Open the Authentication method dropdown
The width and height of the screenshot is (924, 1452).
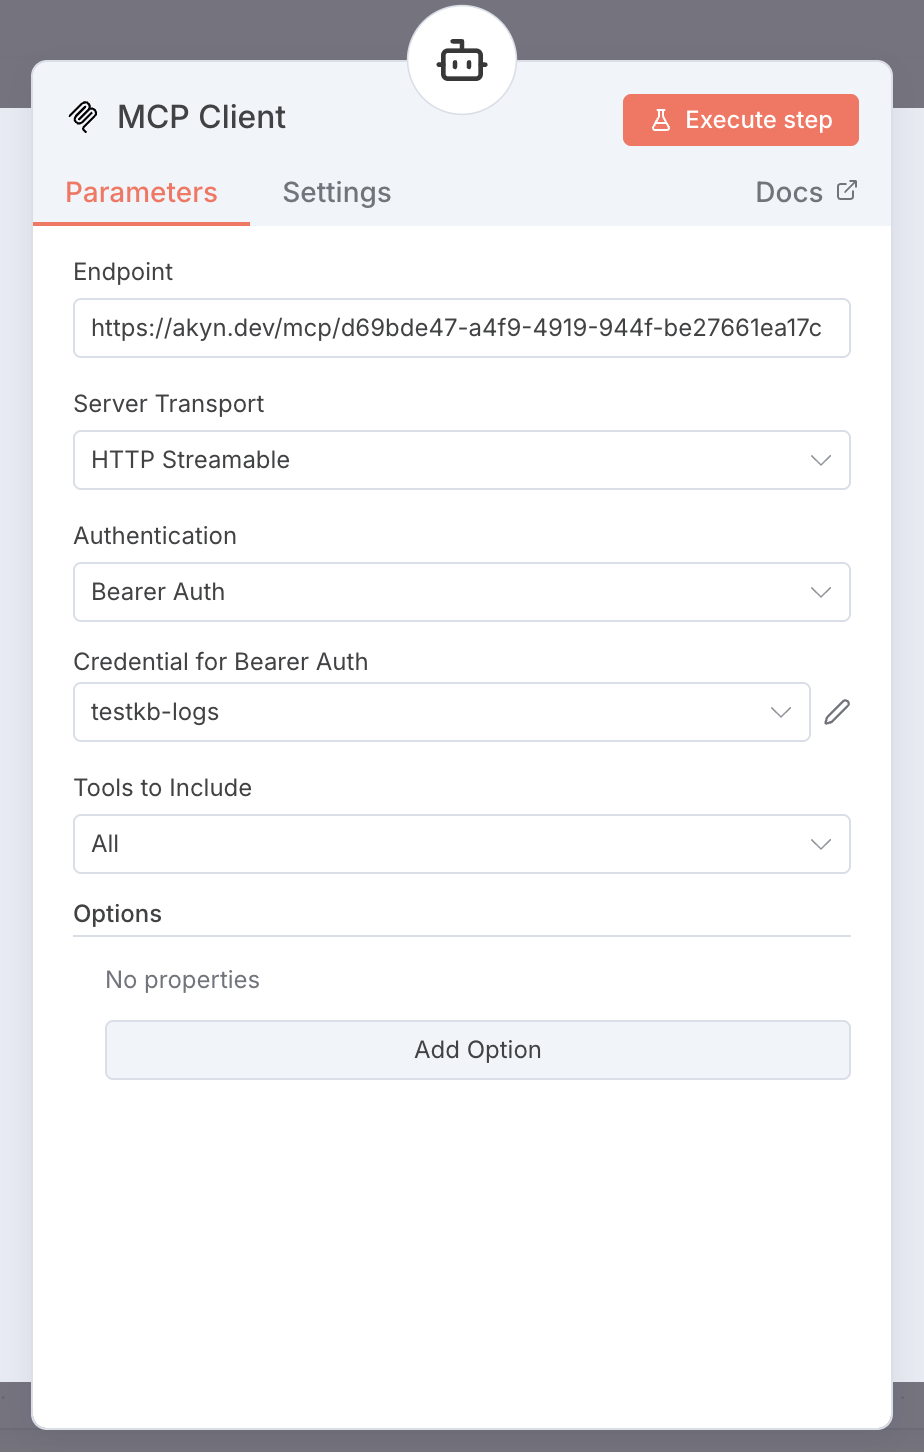tap(462, 592)
